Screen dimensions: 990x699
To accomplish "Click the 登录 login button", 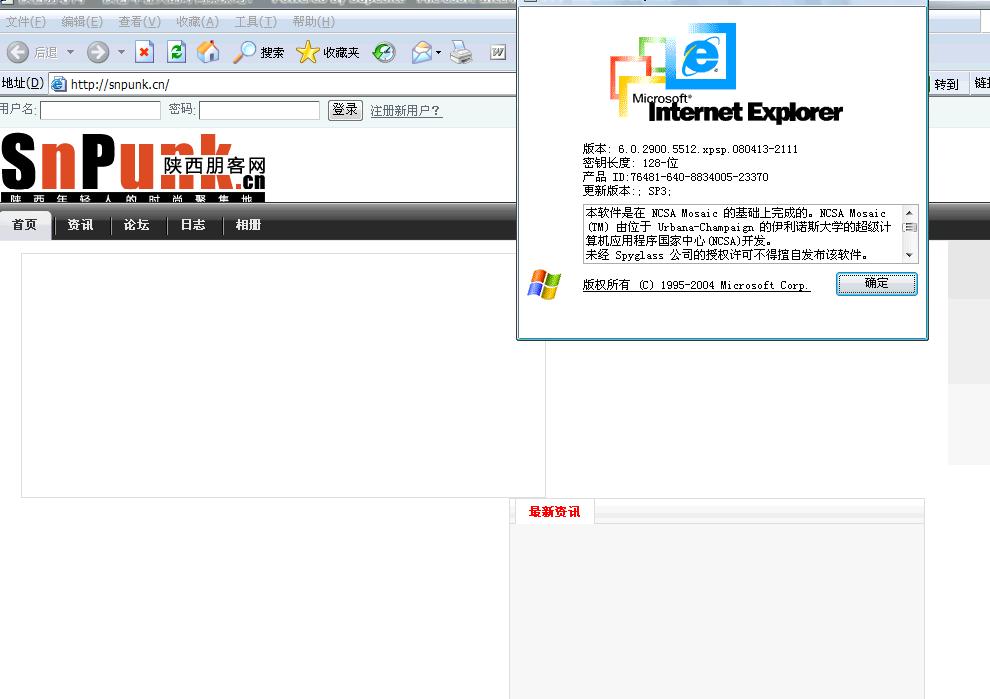I will (345, 110).
